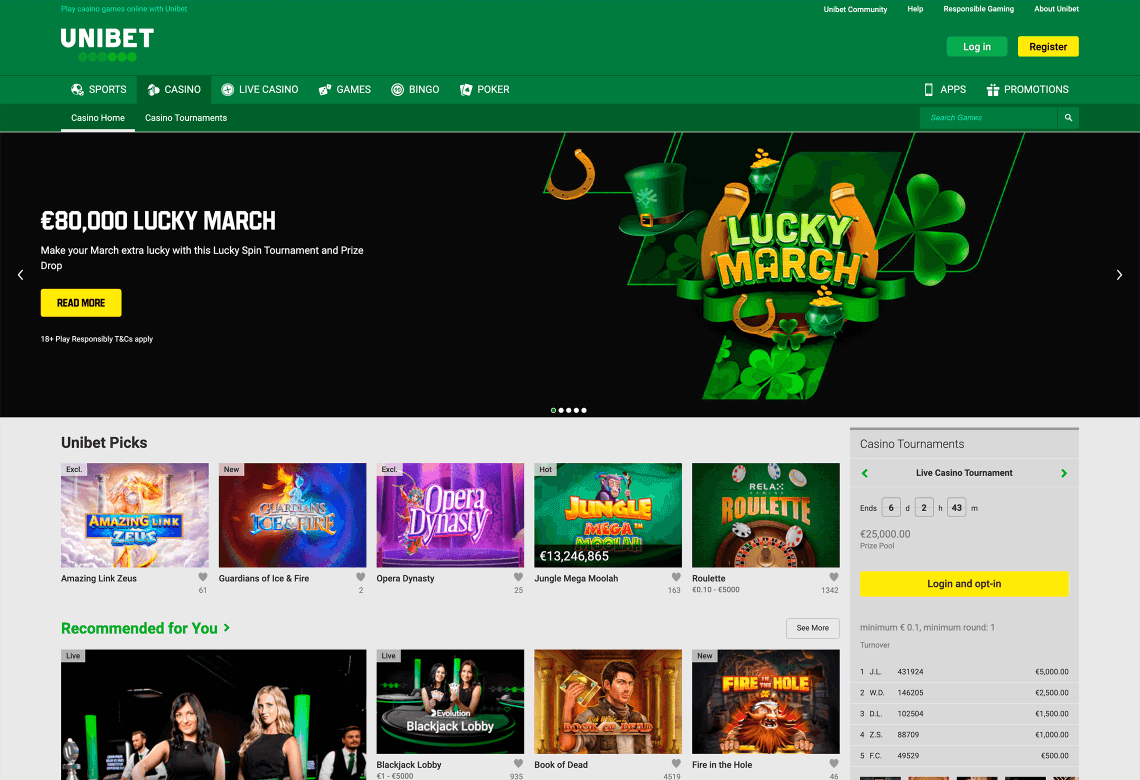Open Opera Dynasty game thumbnail
1140x780 pixels.
pyautogui.click(x=450, y=515)
